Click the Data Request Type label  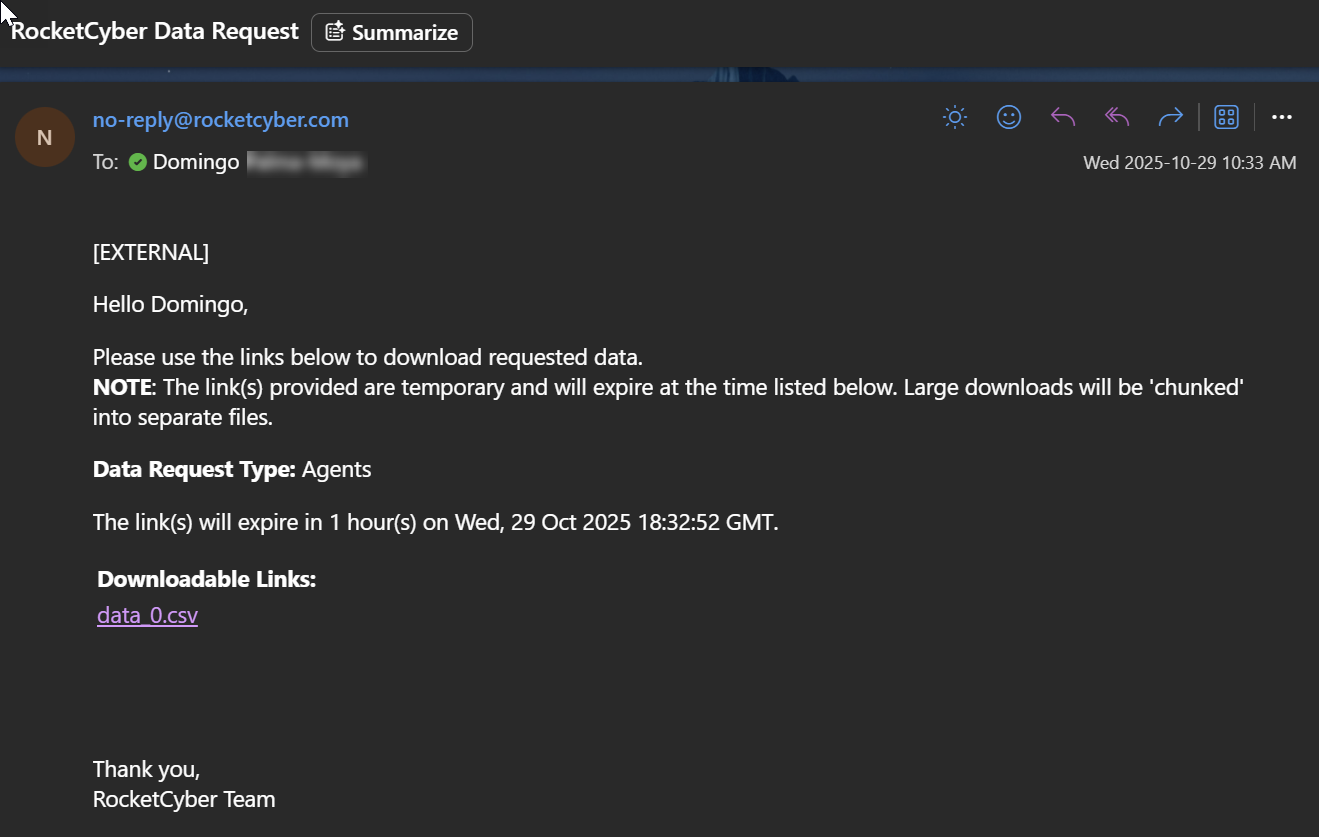tap(194, 469)
